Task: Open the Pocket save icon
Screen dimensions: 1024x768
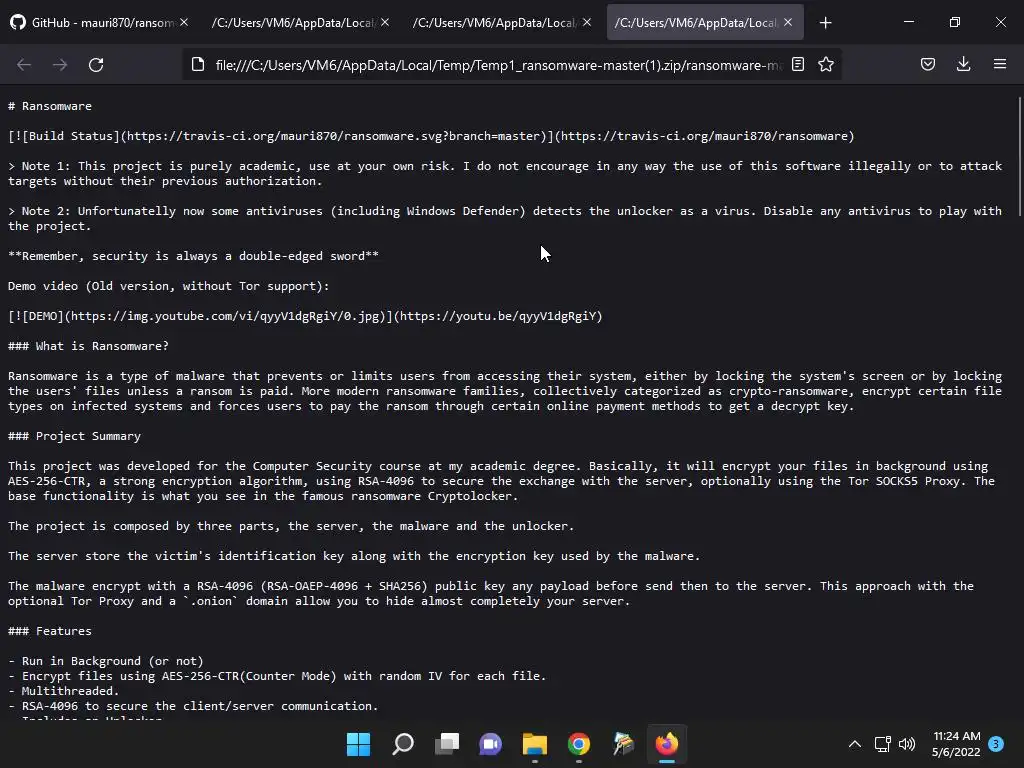Action: [928, 64]
